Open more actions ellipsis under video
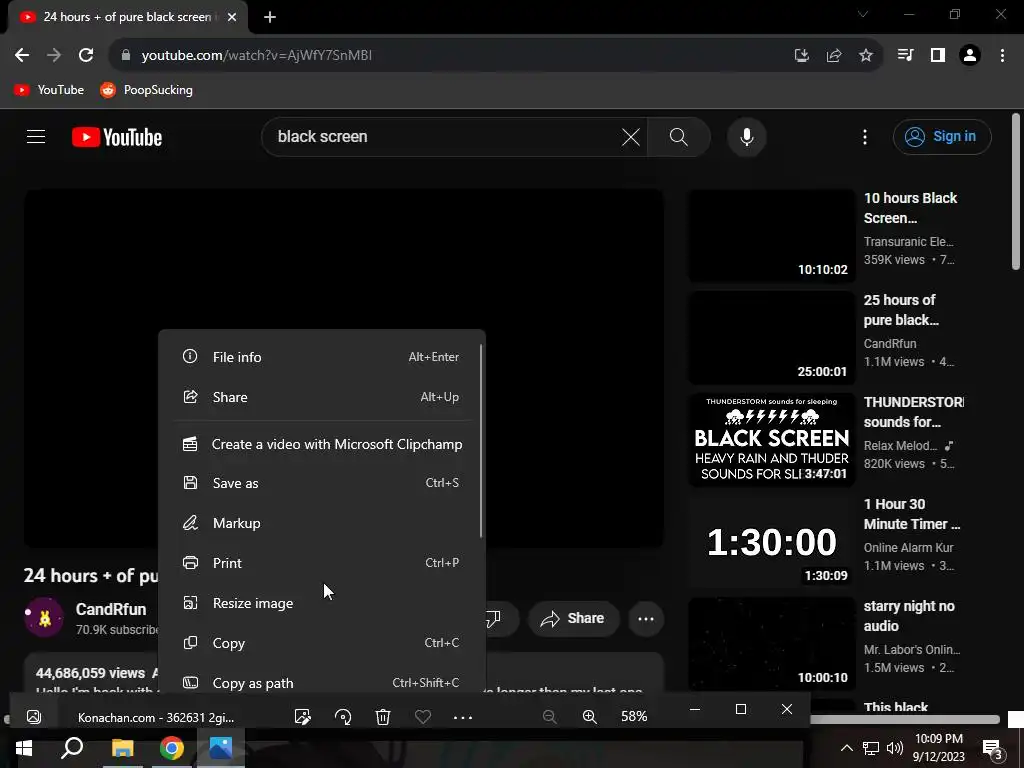This screenshot has height=768, width=1024. click(646, 618)
